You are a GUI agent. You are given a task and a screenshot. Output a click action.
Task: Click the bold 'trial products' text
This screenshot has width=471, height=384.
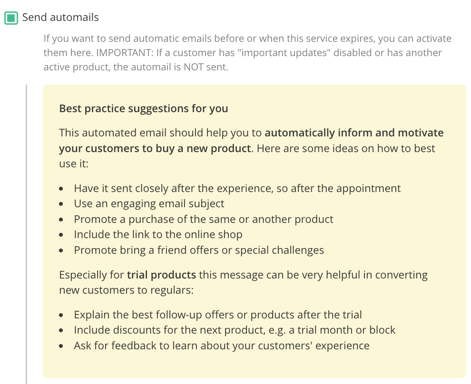pyautogui.click(x=161, y=275)
